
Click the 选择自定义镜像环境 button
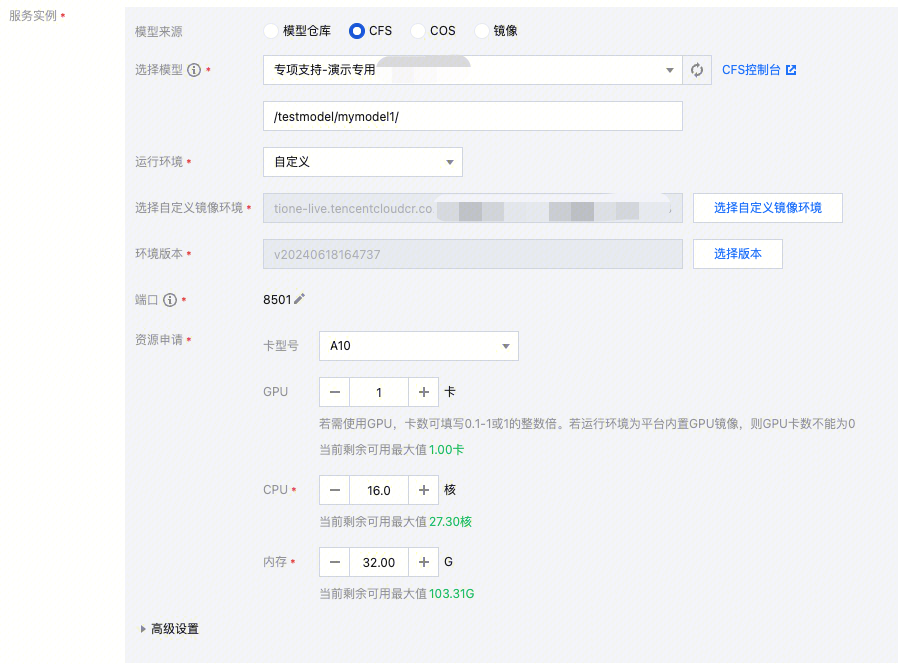767,208
